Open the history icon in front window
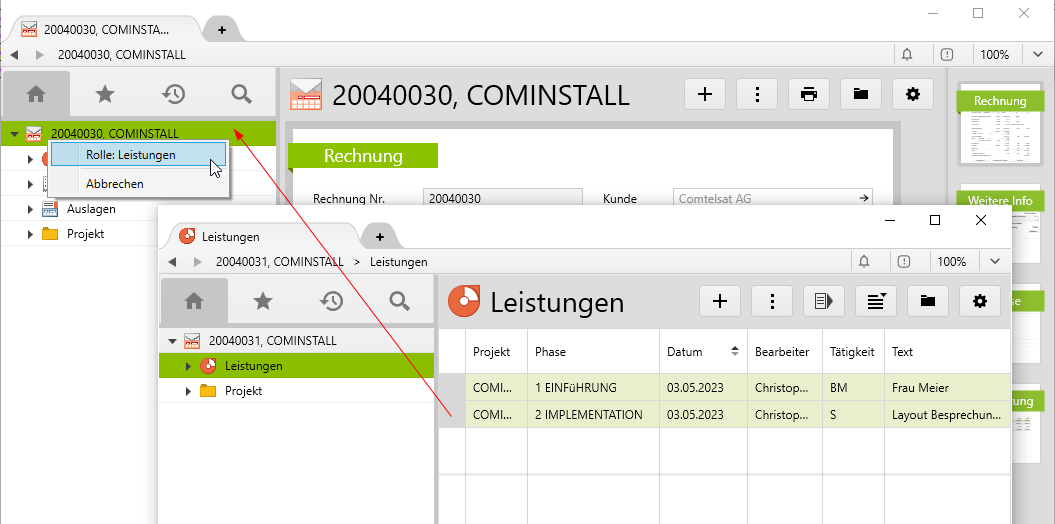Viewport: 1055px width, 524px height. click(331, 301)
